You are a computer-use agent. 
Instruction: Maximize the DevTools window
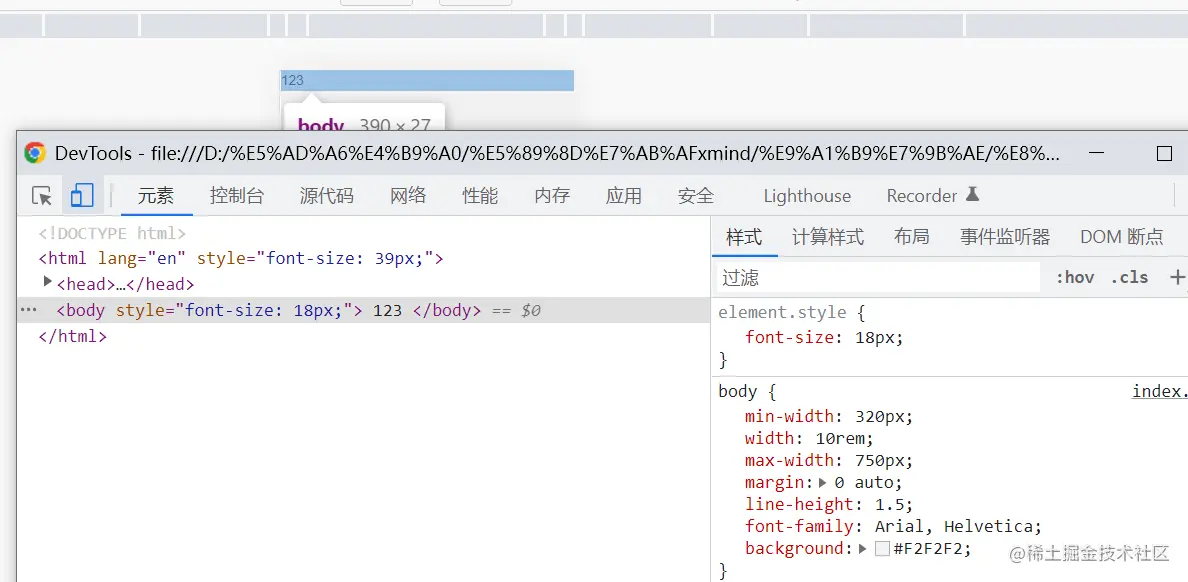(x=1165, y=154)
